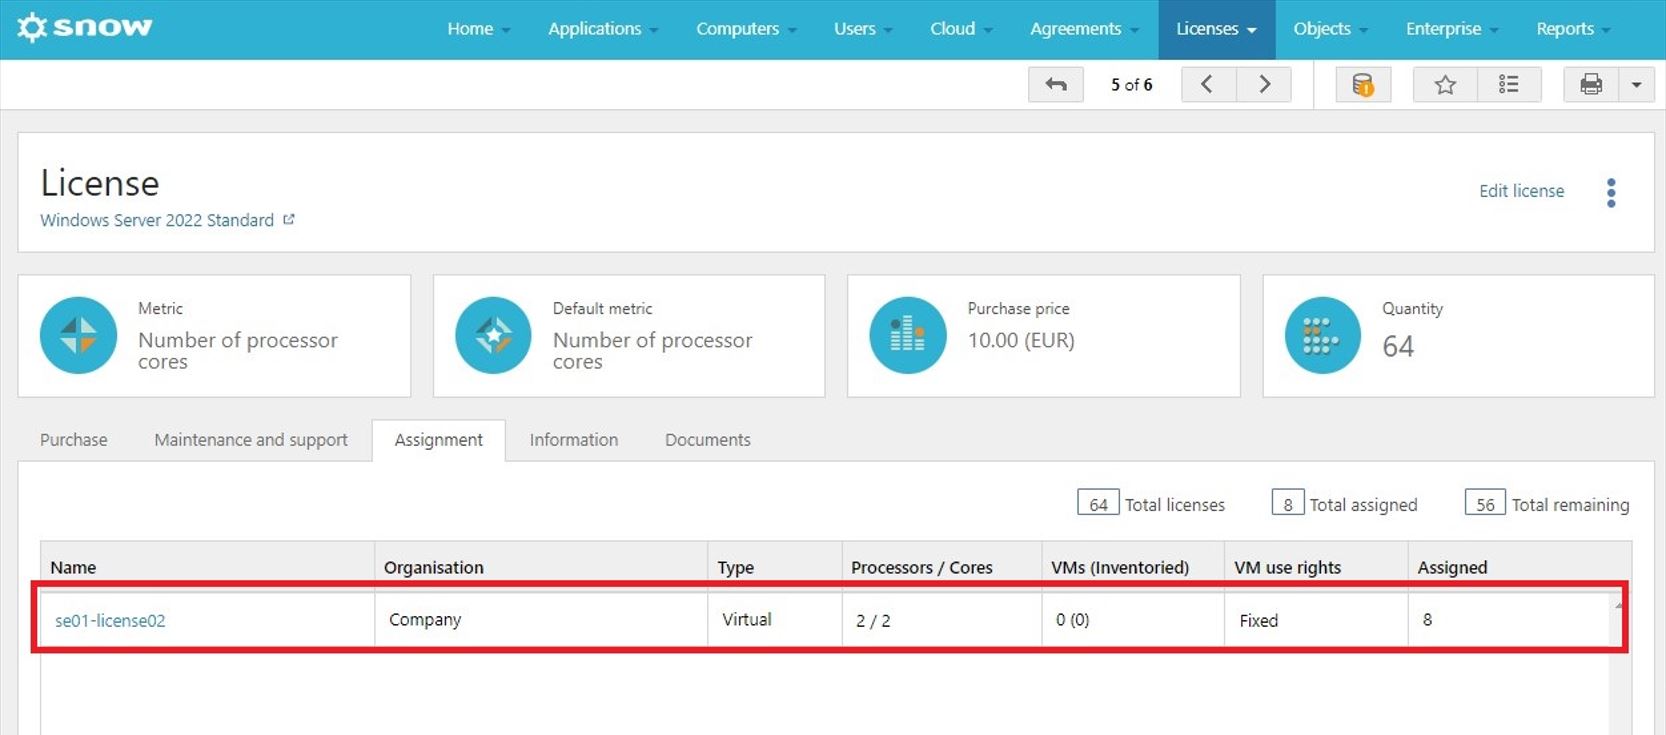1666x735 pixels.
Task: Go to next license record
Action: click(x=1264, y=85)
